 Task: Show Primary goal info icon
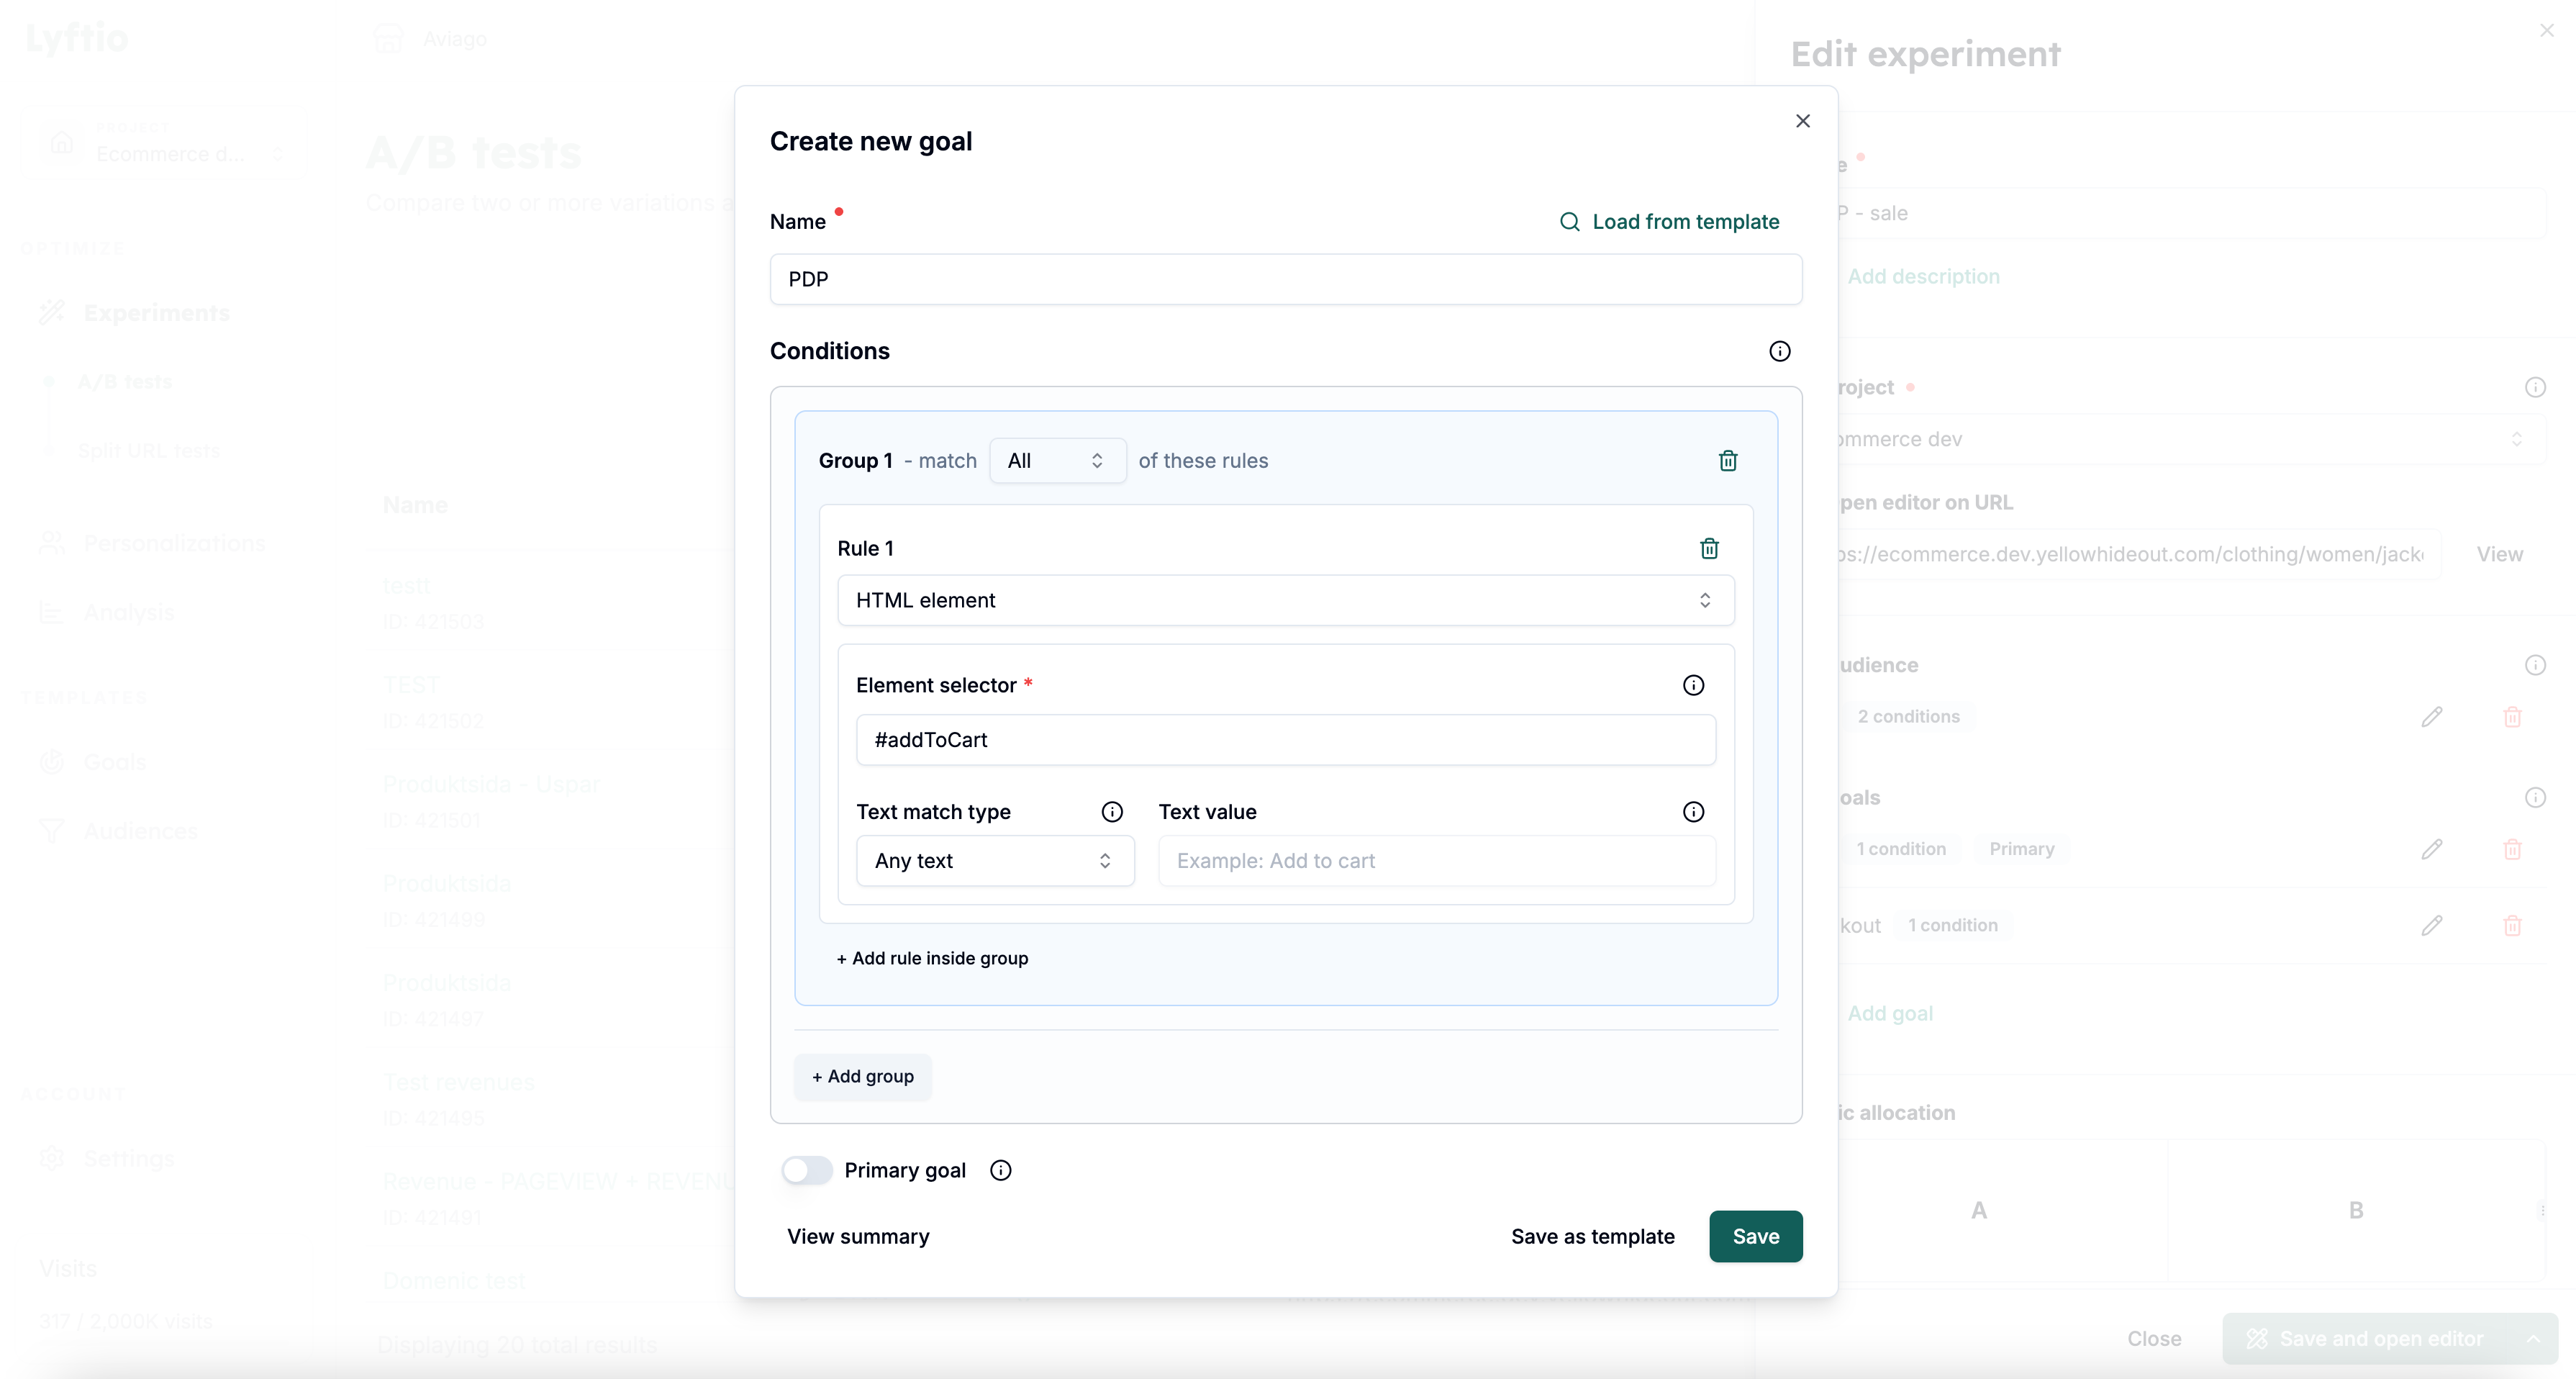(1000, 1170)
